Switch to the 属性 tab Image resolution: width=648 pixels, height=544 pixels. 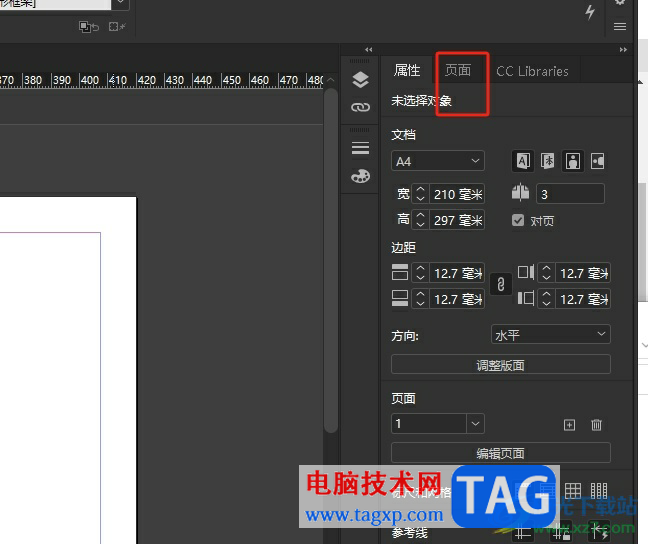pyautogui.click(x=407, y=71)
